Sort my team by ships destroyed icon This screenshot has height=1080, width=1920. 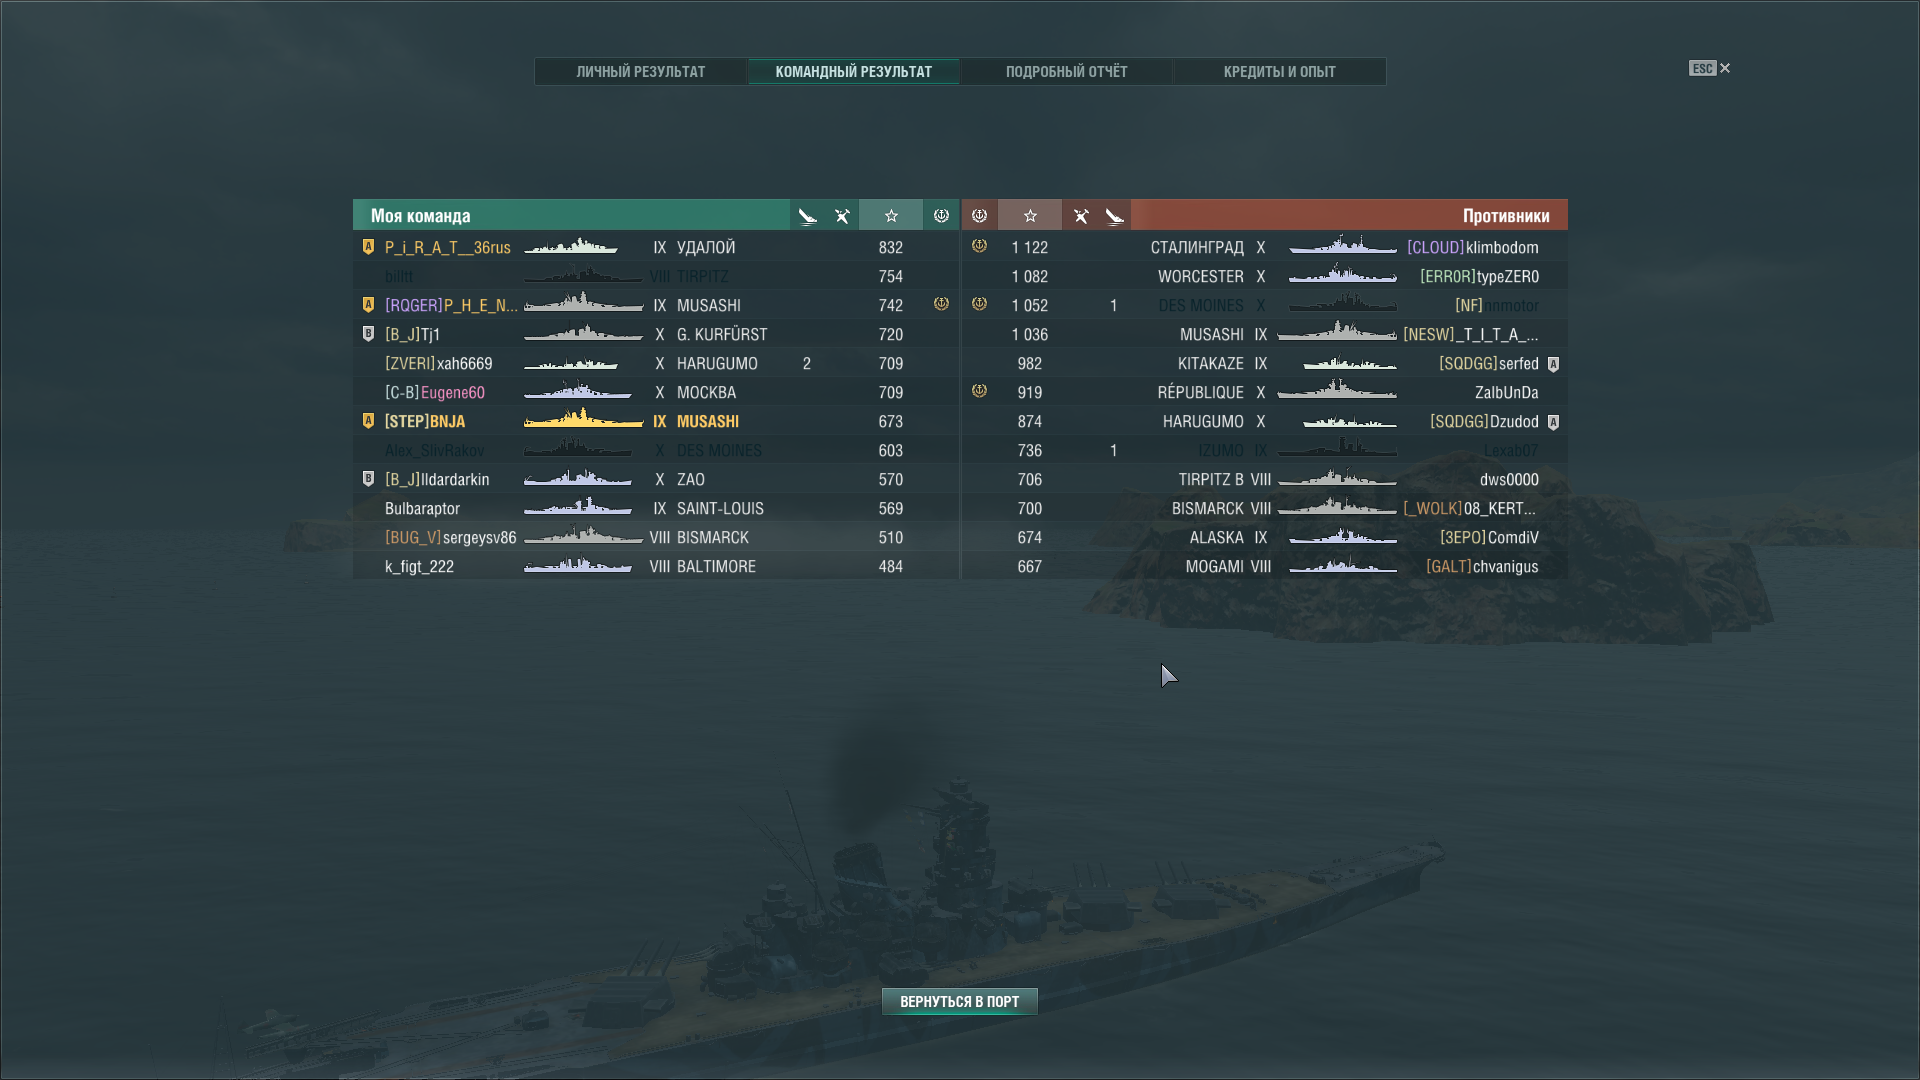point(842,216)
